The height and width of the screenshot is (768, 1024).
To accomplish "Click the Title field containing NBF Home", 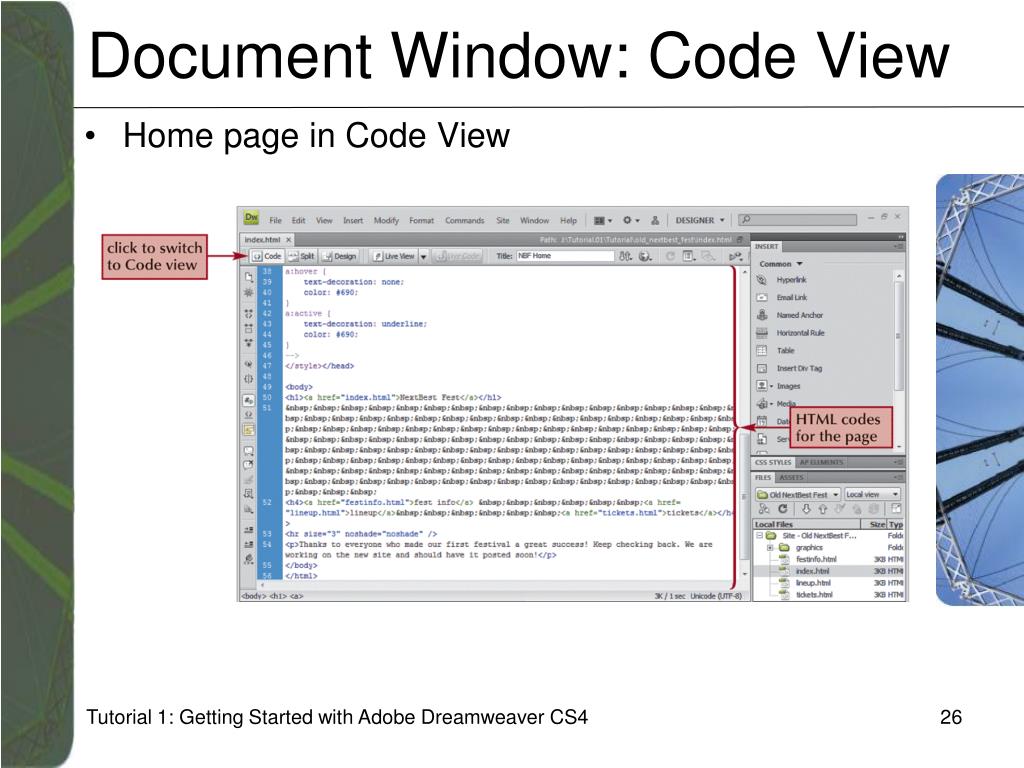I will tap(566, 256).
